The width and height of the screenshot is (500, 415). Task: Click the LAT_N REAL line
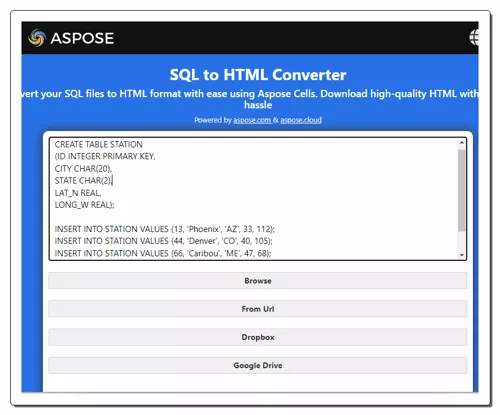point(78,193)
